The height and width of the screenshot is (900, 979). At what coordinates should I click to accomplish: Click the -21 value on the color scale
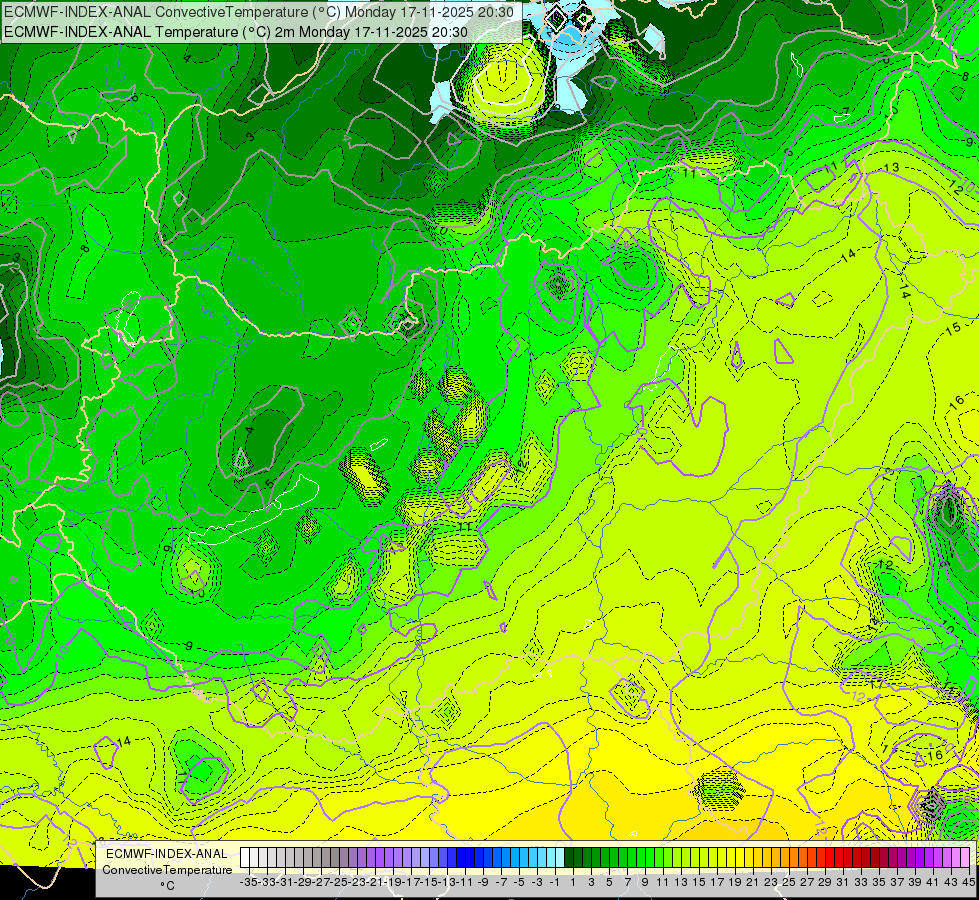(x=375, y=883)
